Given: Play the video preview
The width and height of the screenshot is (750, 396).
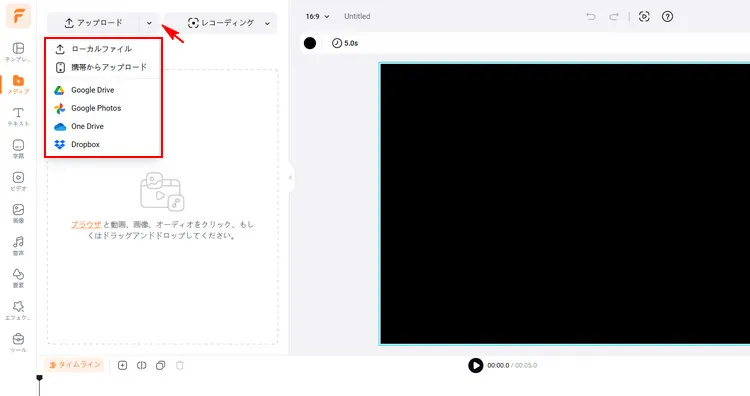Looking at the screenshot, I should [x=475, y=365].
